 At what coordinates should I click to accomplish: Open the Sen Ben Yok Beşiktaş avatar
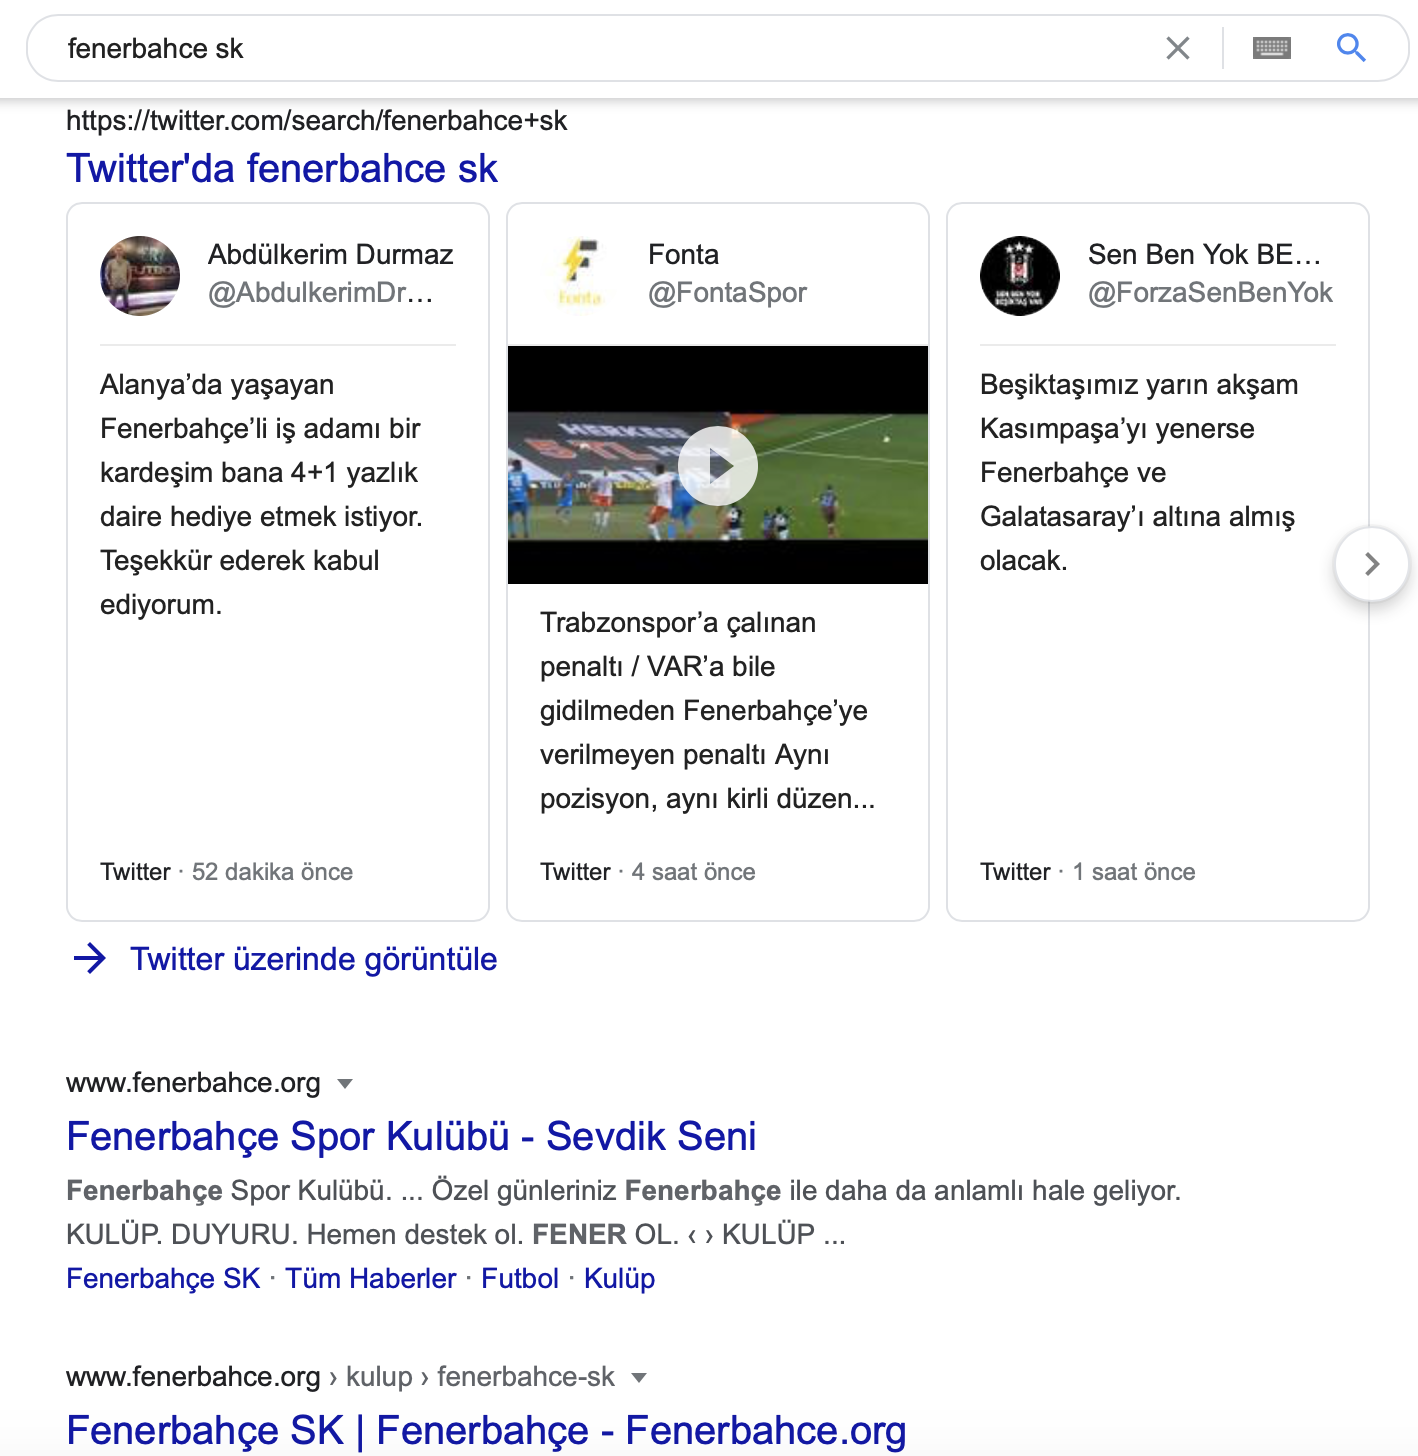1020,276
